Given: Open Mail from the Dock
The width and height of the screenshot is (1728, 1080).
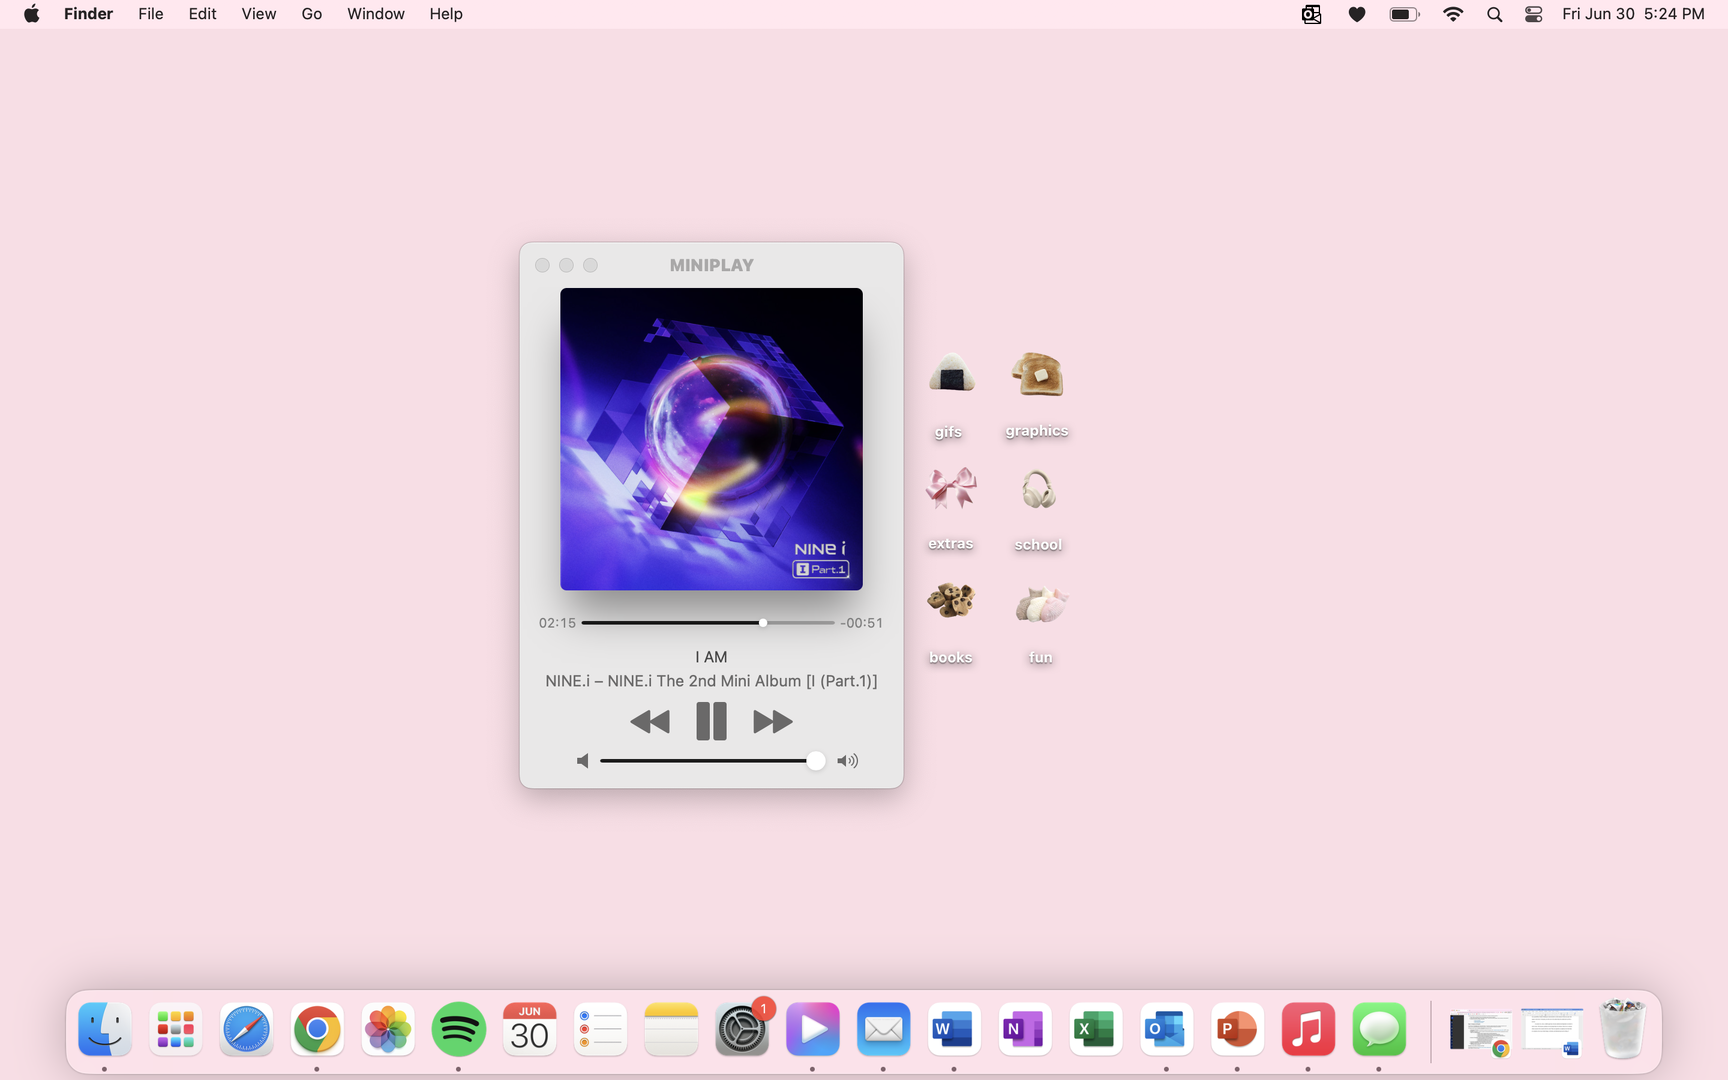Looking at the screenshot, I should coord(884,1029).
